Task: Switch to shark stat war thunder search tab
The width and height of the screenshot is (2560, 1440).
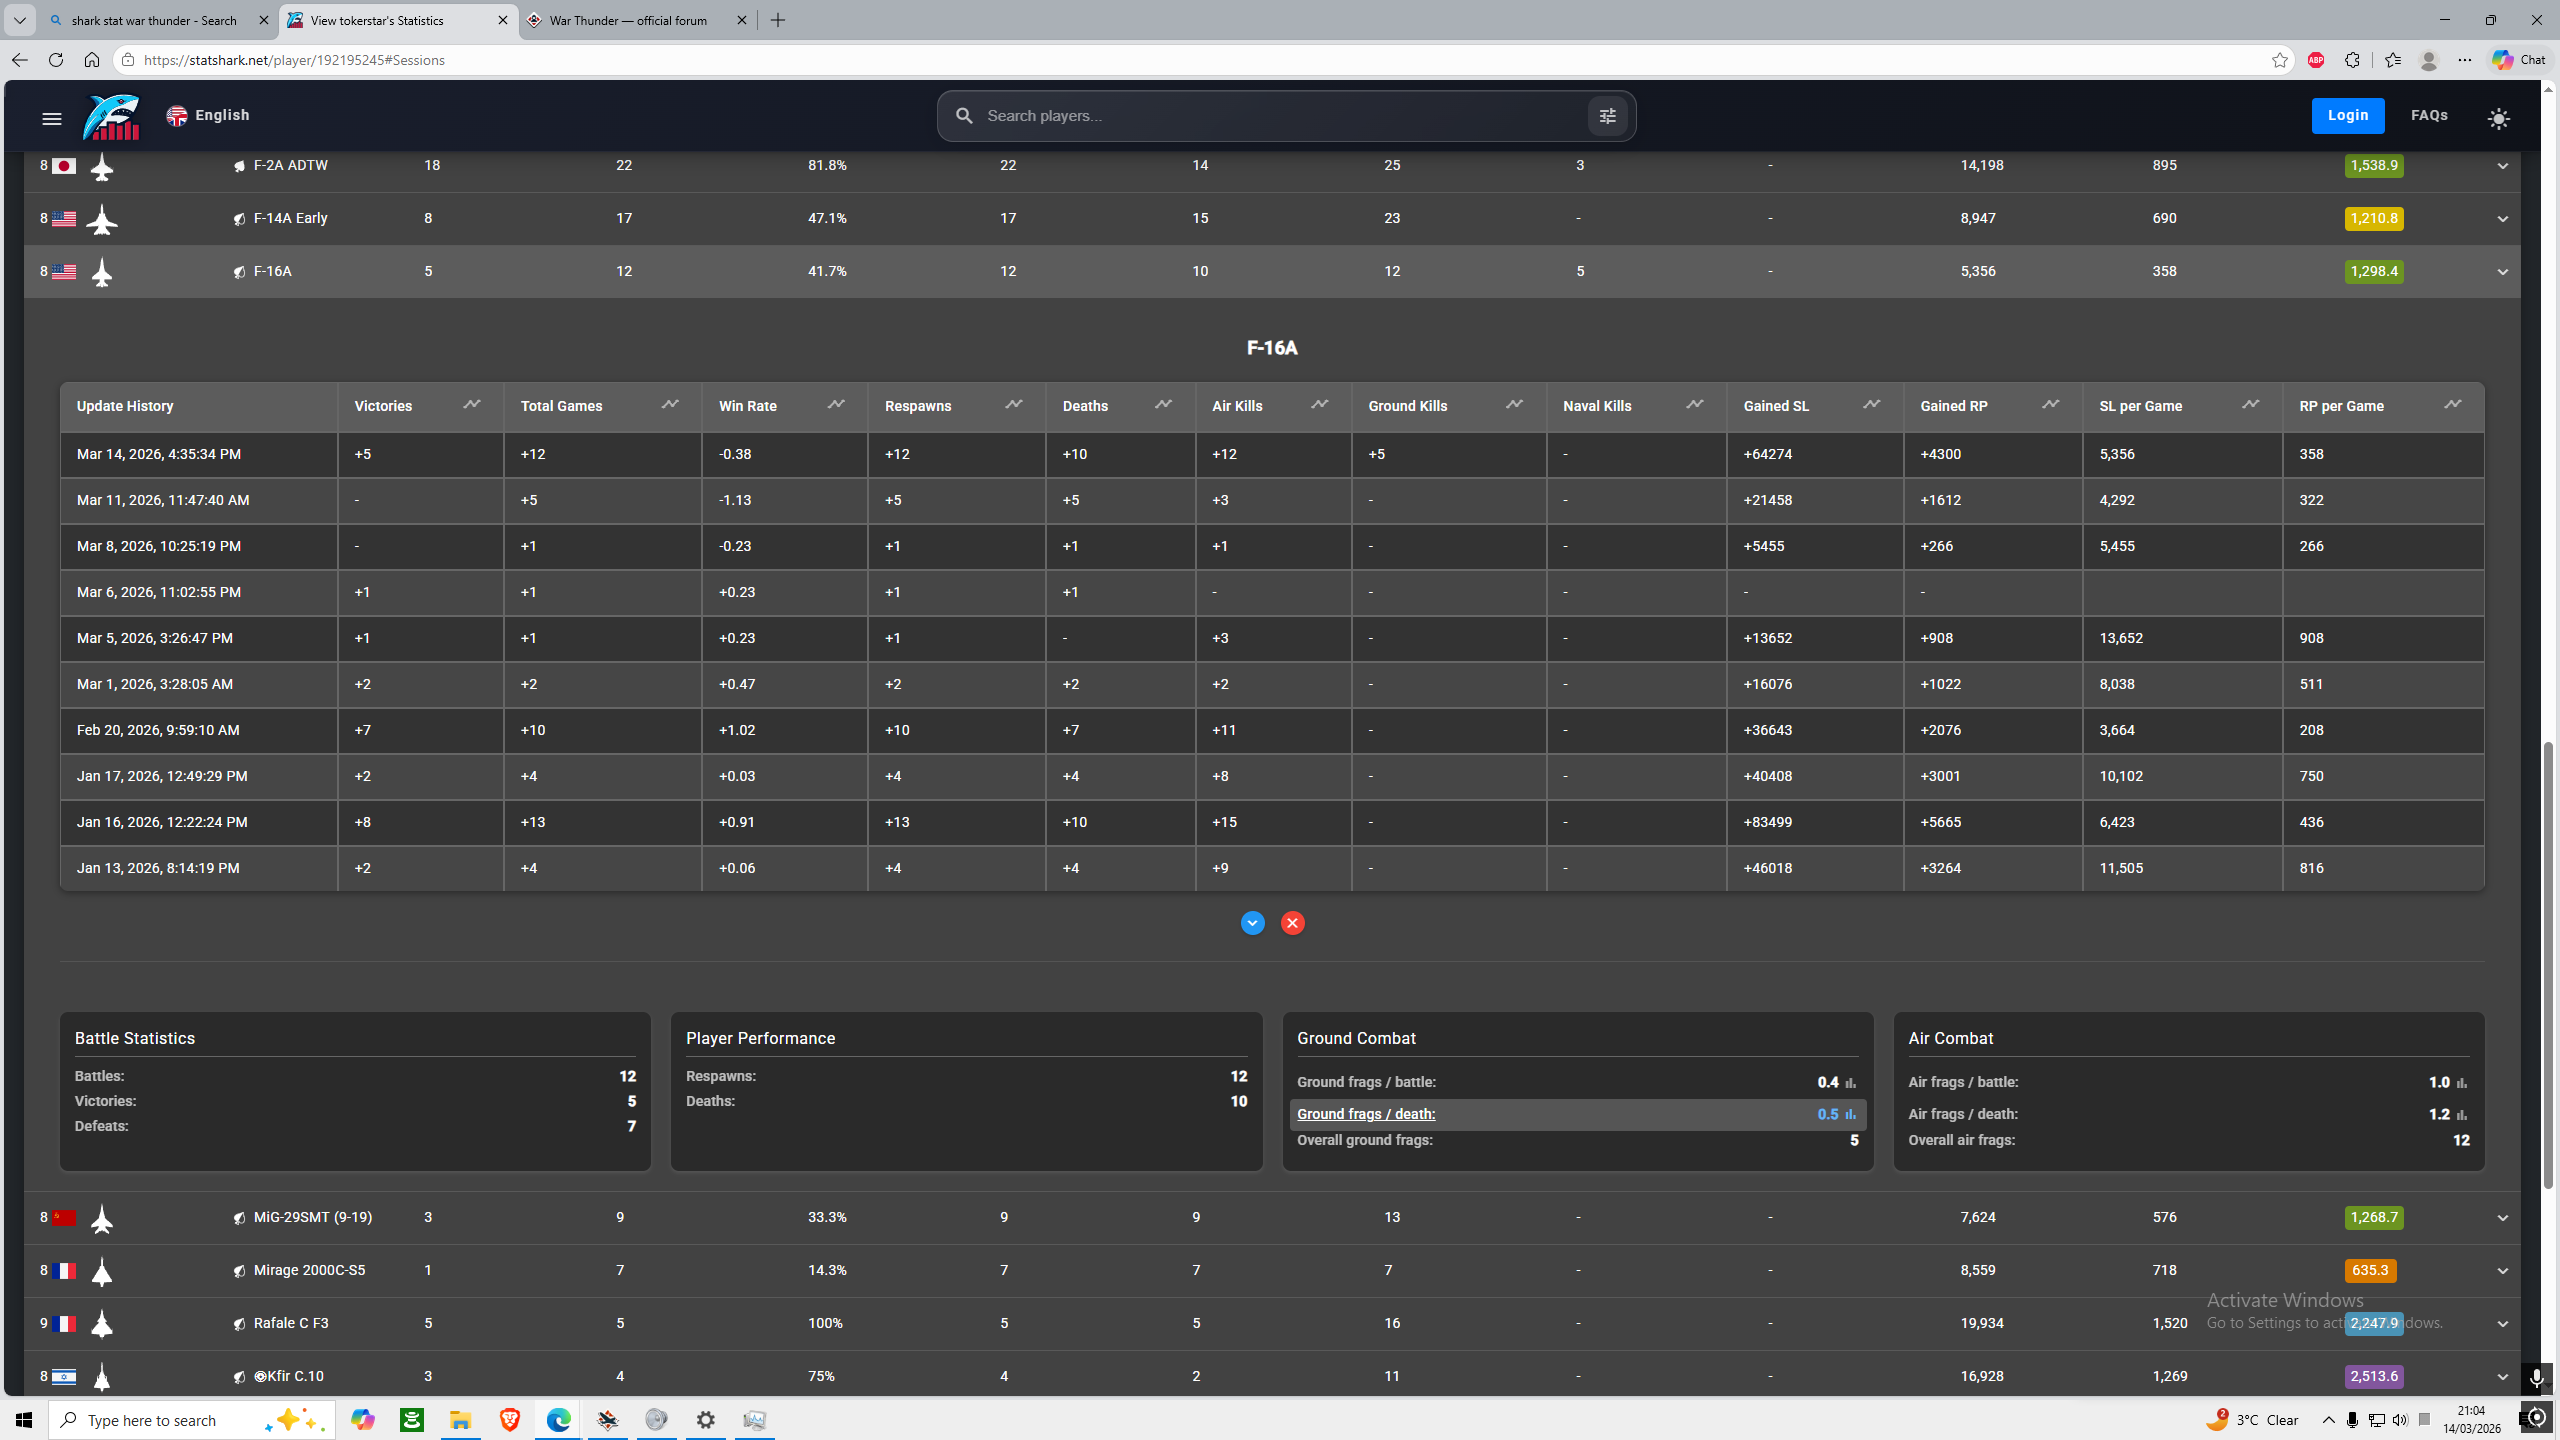Action: point(154,20)
